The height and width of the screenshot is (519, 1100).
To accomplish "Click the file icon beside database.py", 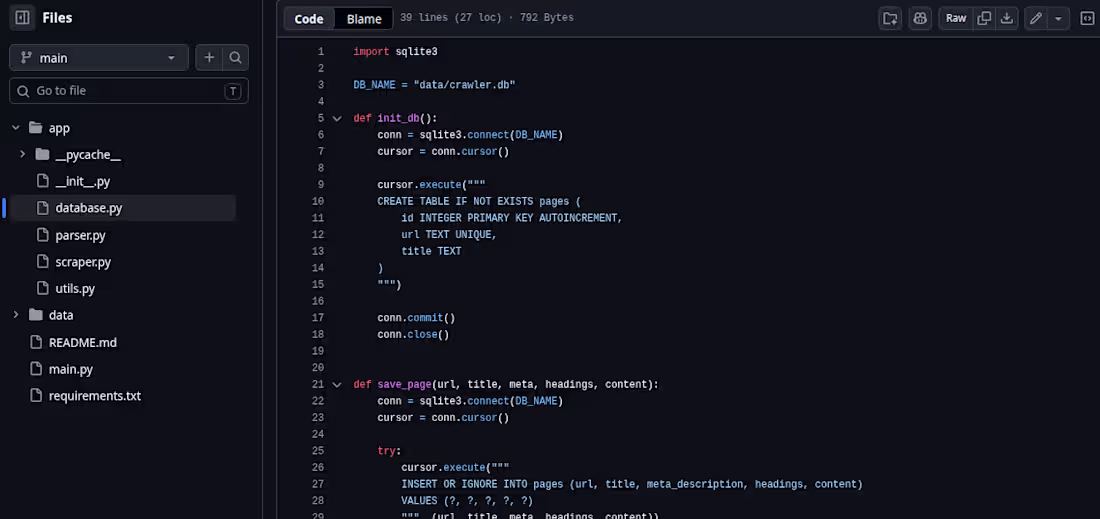I will coord(43,208).
